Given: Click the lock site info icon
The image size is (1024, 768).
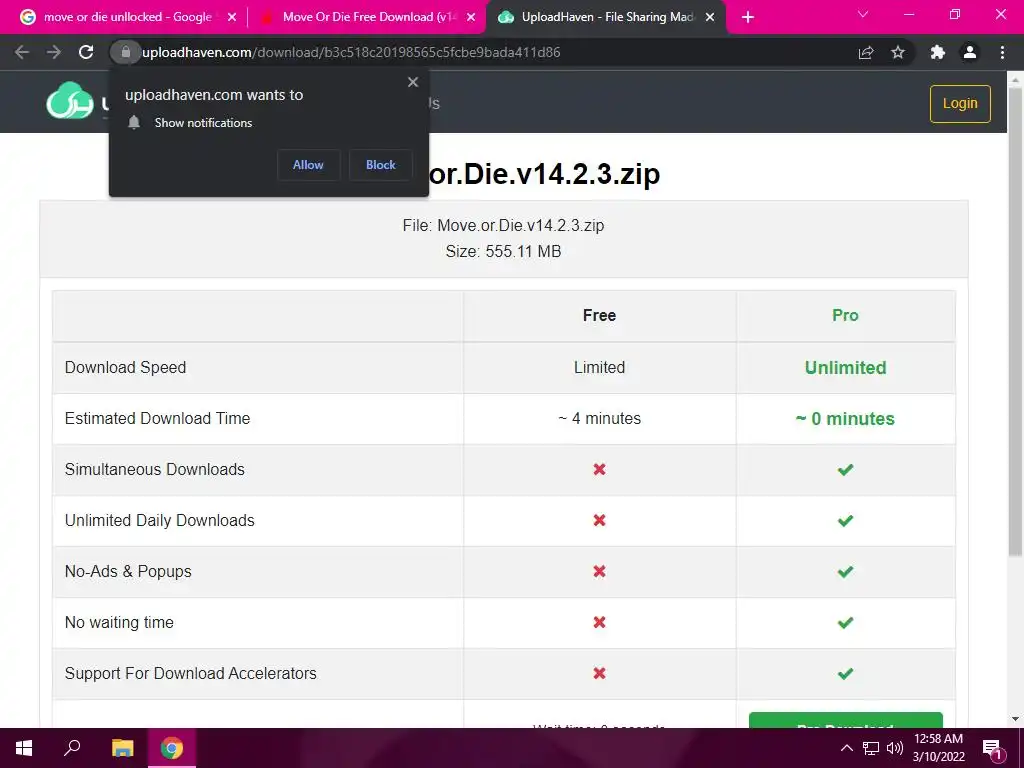Looking at the screenshot, I should [125, 52].
